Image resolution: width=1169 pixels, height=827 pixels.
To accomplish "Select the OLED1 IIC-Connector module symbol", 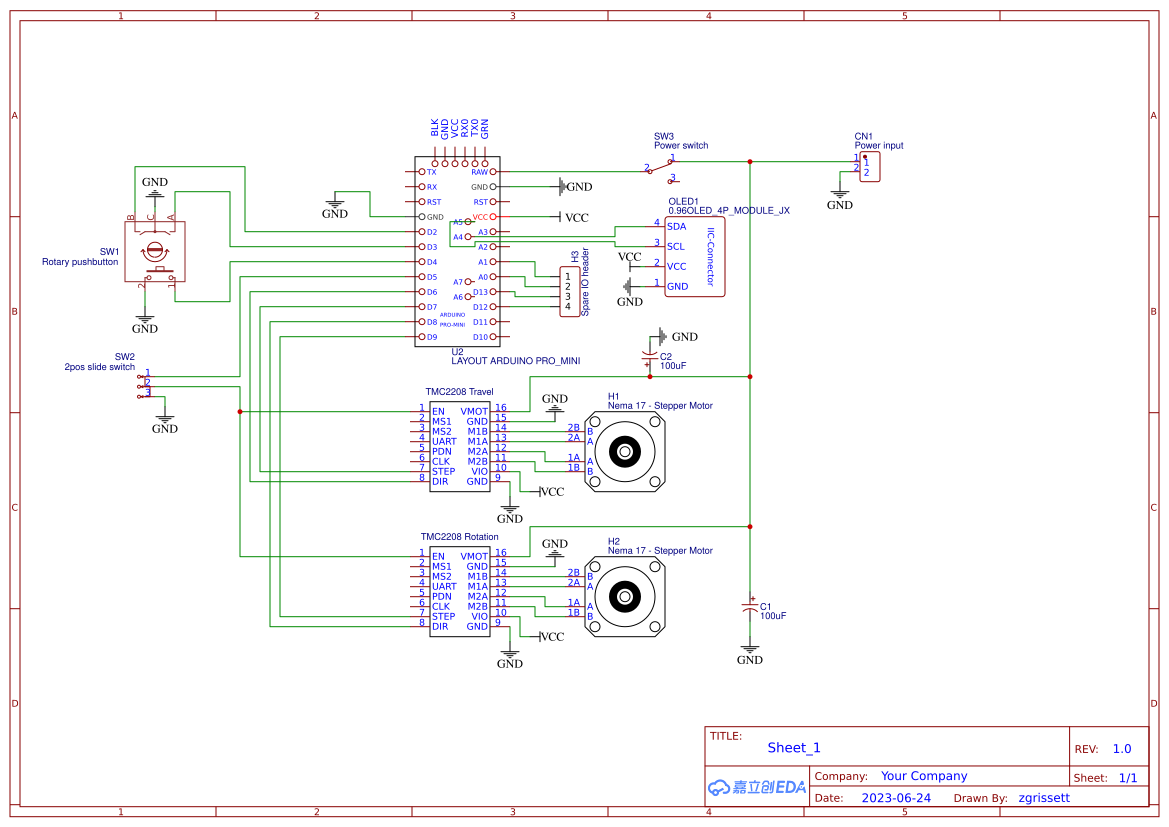I will coord(693,257).
